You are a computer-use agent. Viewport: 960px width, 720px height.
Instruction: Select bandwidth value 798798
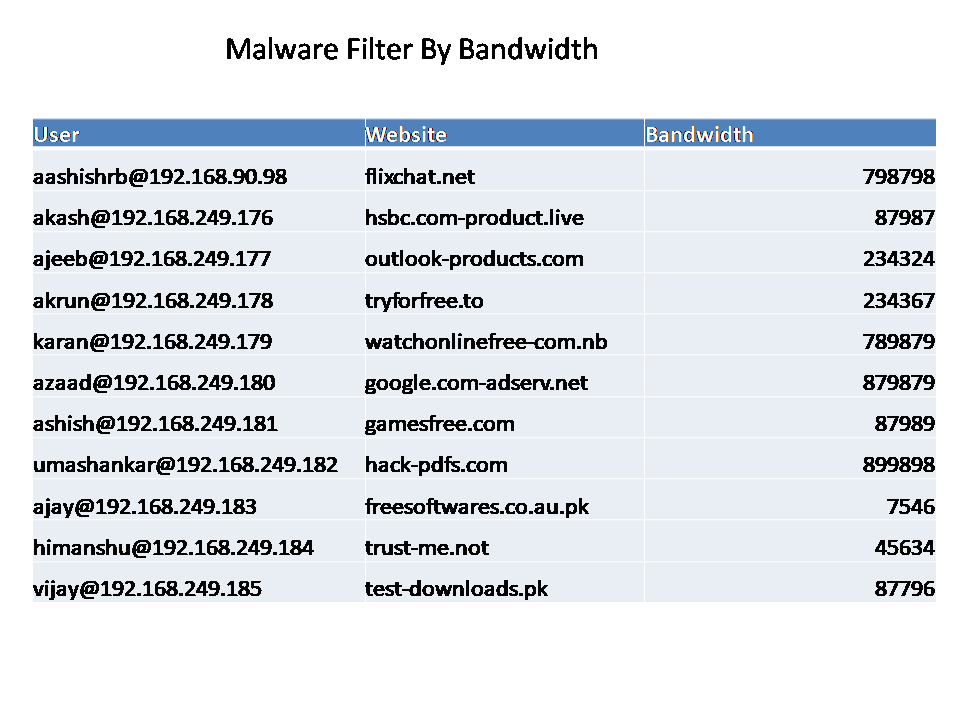tap(898, 177)
